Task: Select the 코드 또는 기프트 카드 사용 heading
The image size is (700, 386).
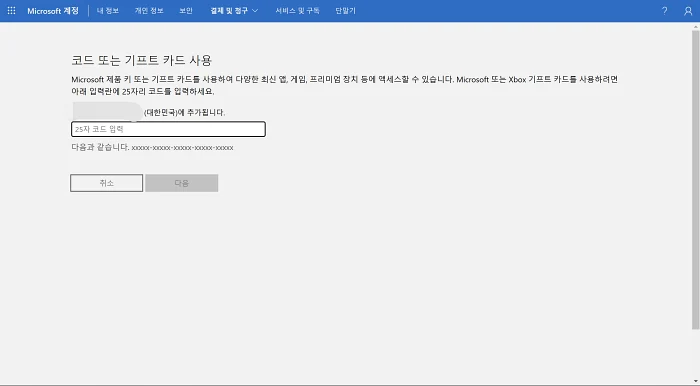Action: click(142, 60)
